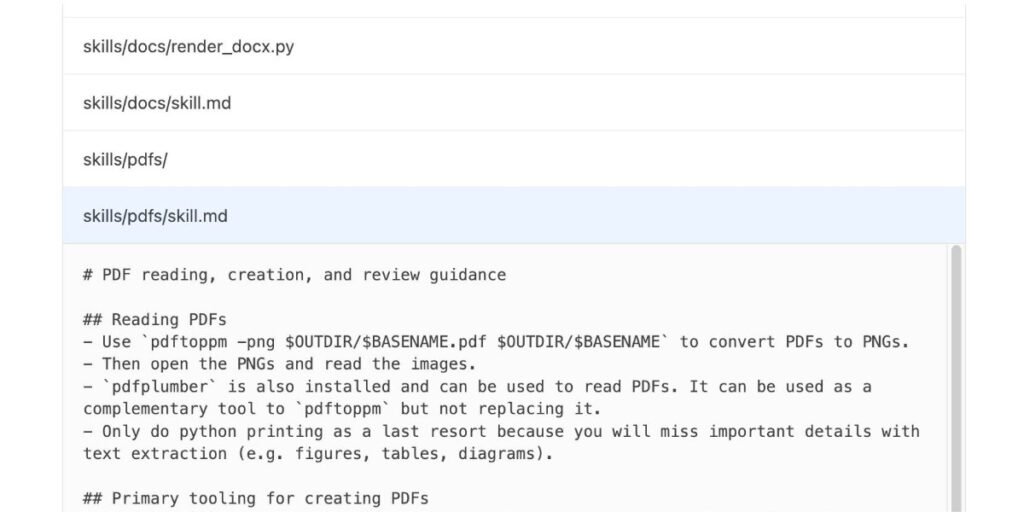Open the skills/docs/render_docx.py file row

(188, 46)
